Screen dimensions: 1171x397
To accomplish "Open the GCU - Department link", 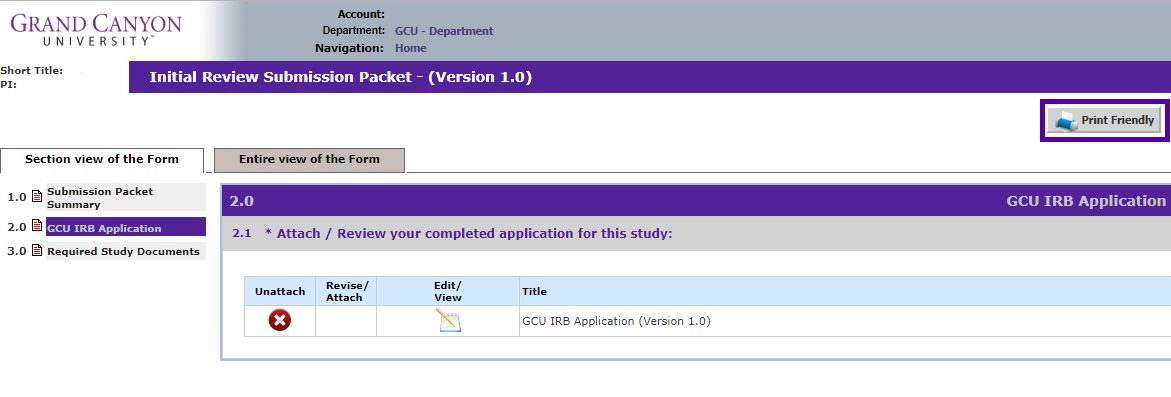I will tap(444, 31).
